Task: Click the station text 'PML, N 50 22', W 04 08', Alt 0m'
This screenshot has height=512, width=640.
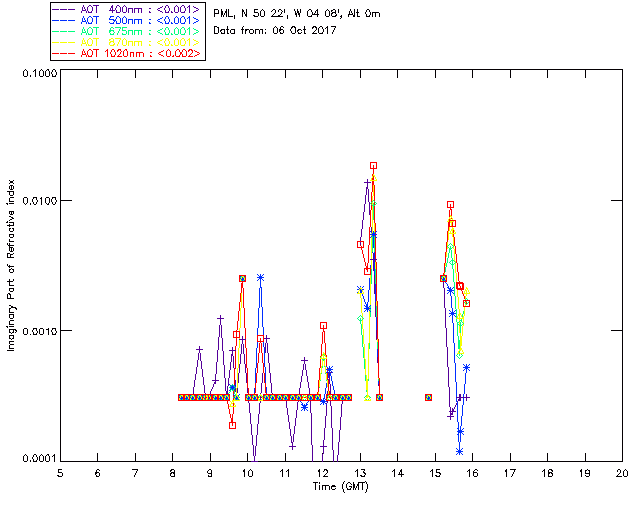Action: click(297, 14)
